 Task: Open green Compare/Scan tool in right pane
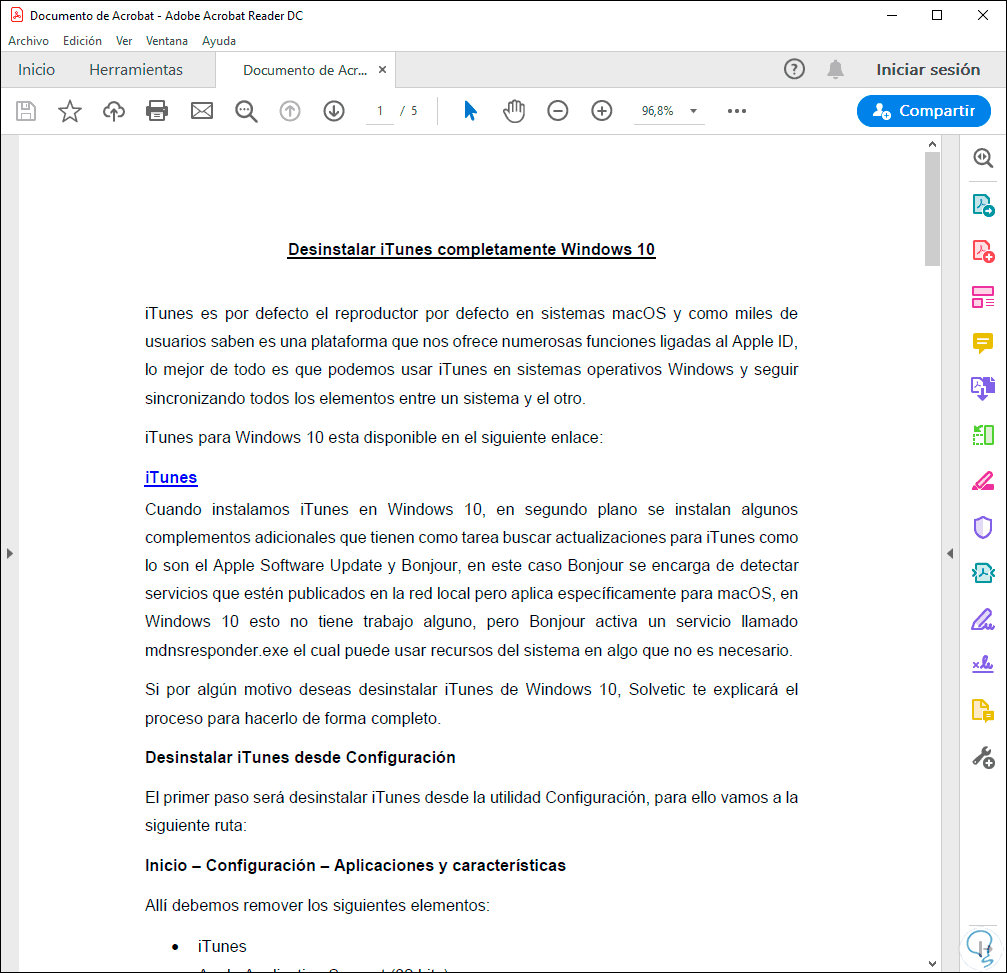tap(983, 435)
